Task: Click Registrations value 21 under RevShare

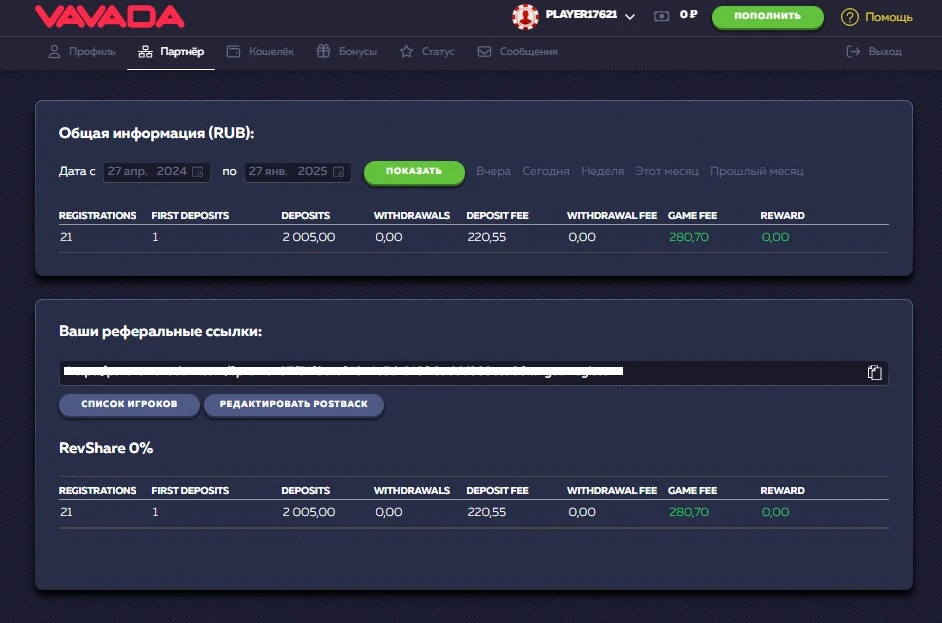Action: click(66, 512)
